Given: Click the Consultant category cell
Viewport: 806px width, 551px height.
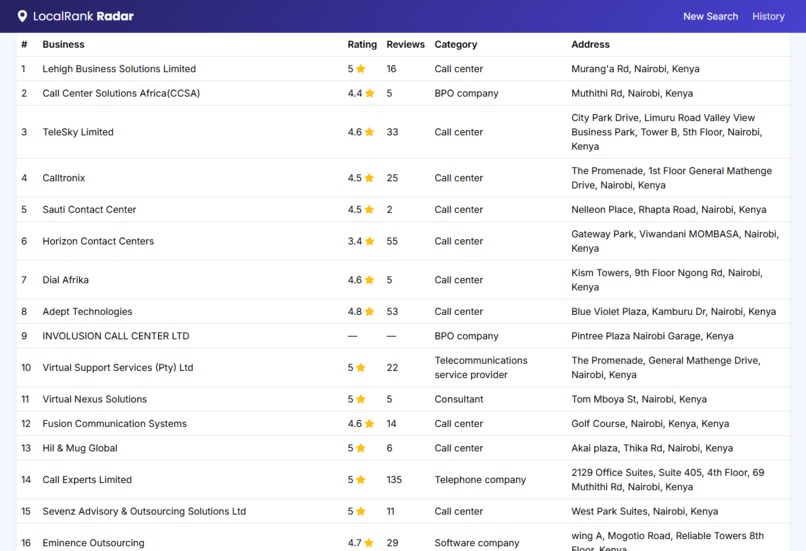Looking at the screenshot, I should tap(459, 399).
